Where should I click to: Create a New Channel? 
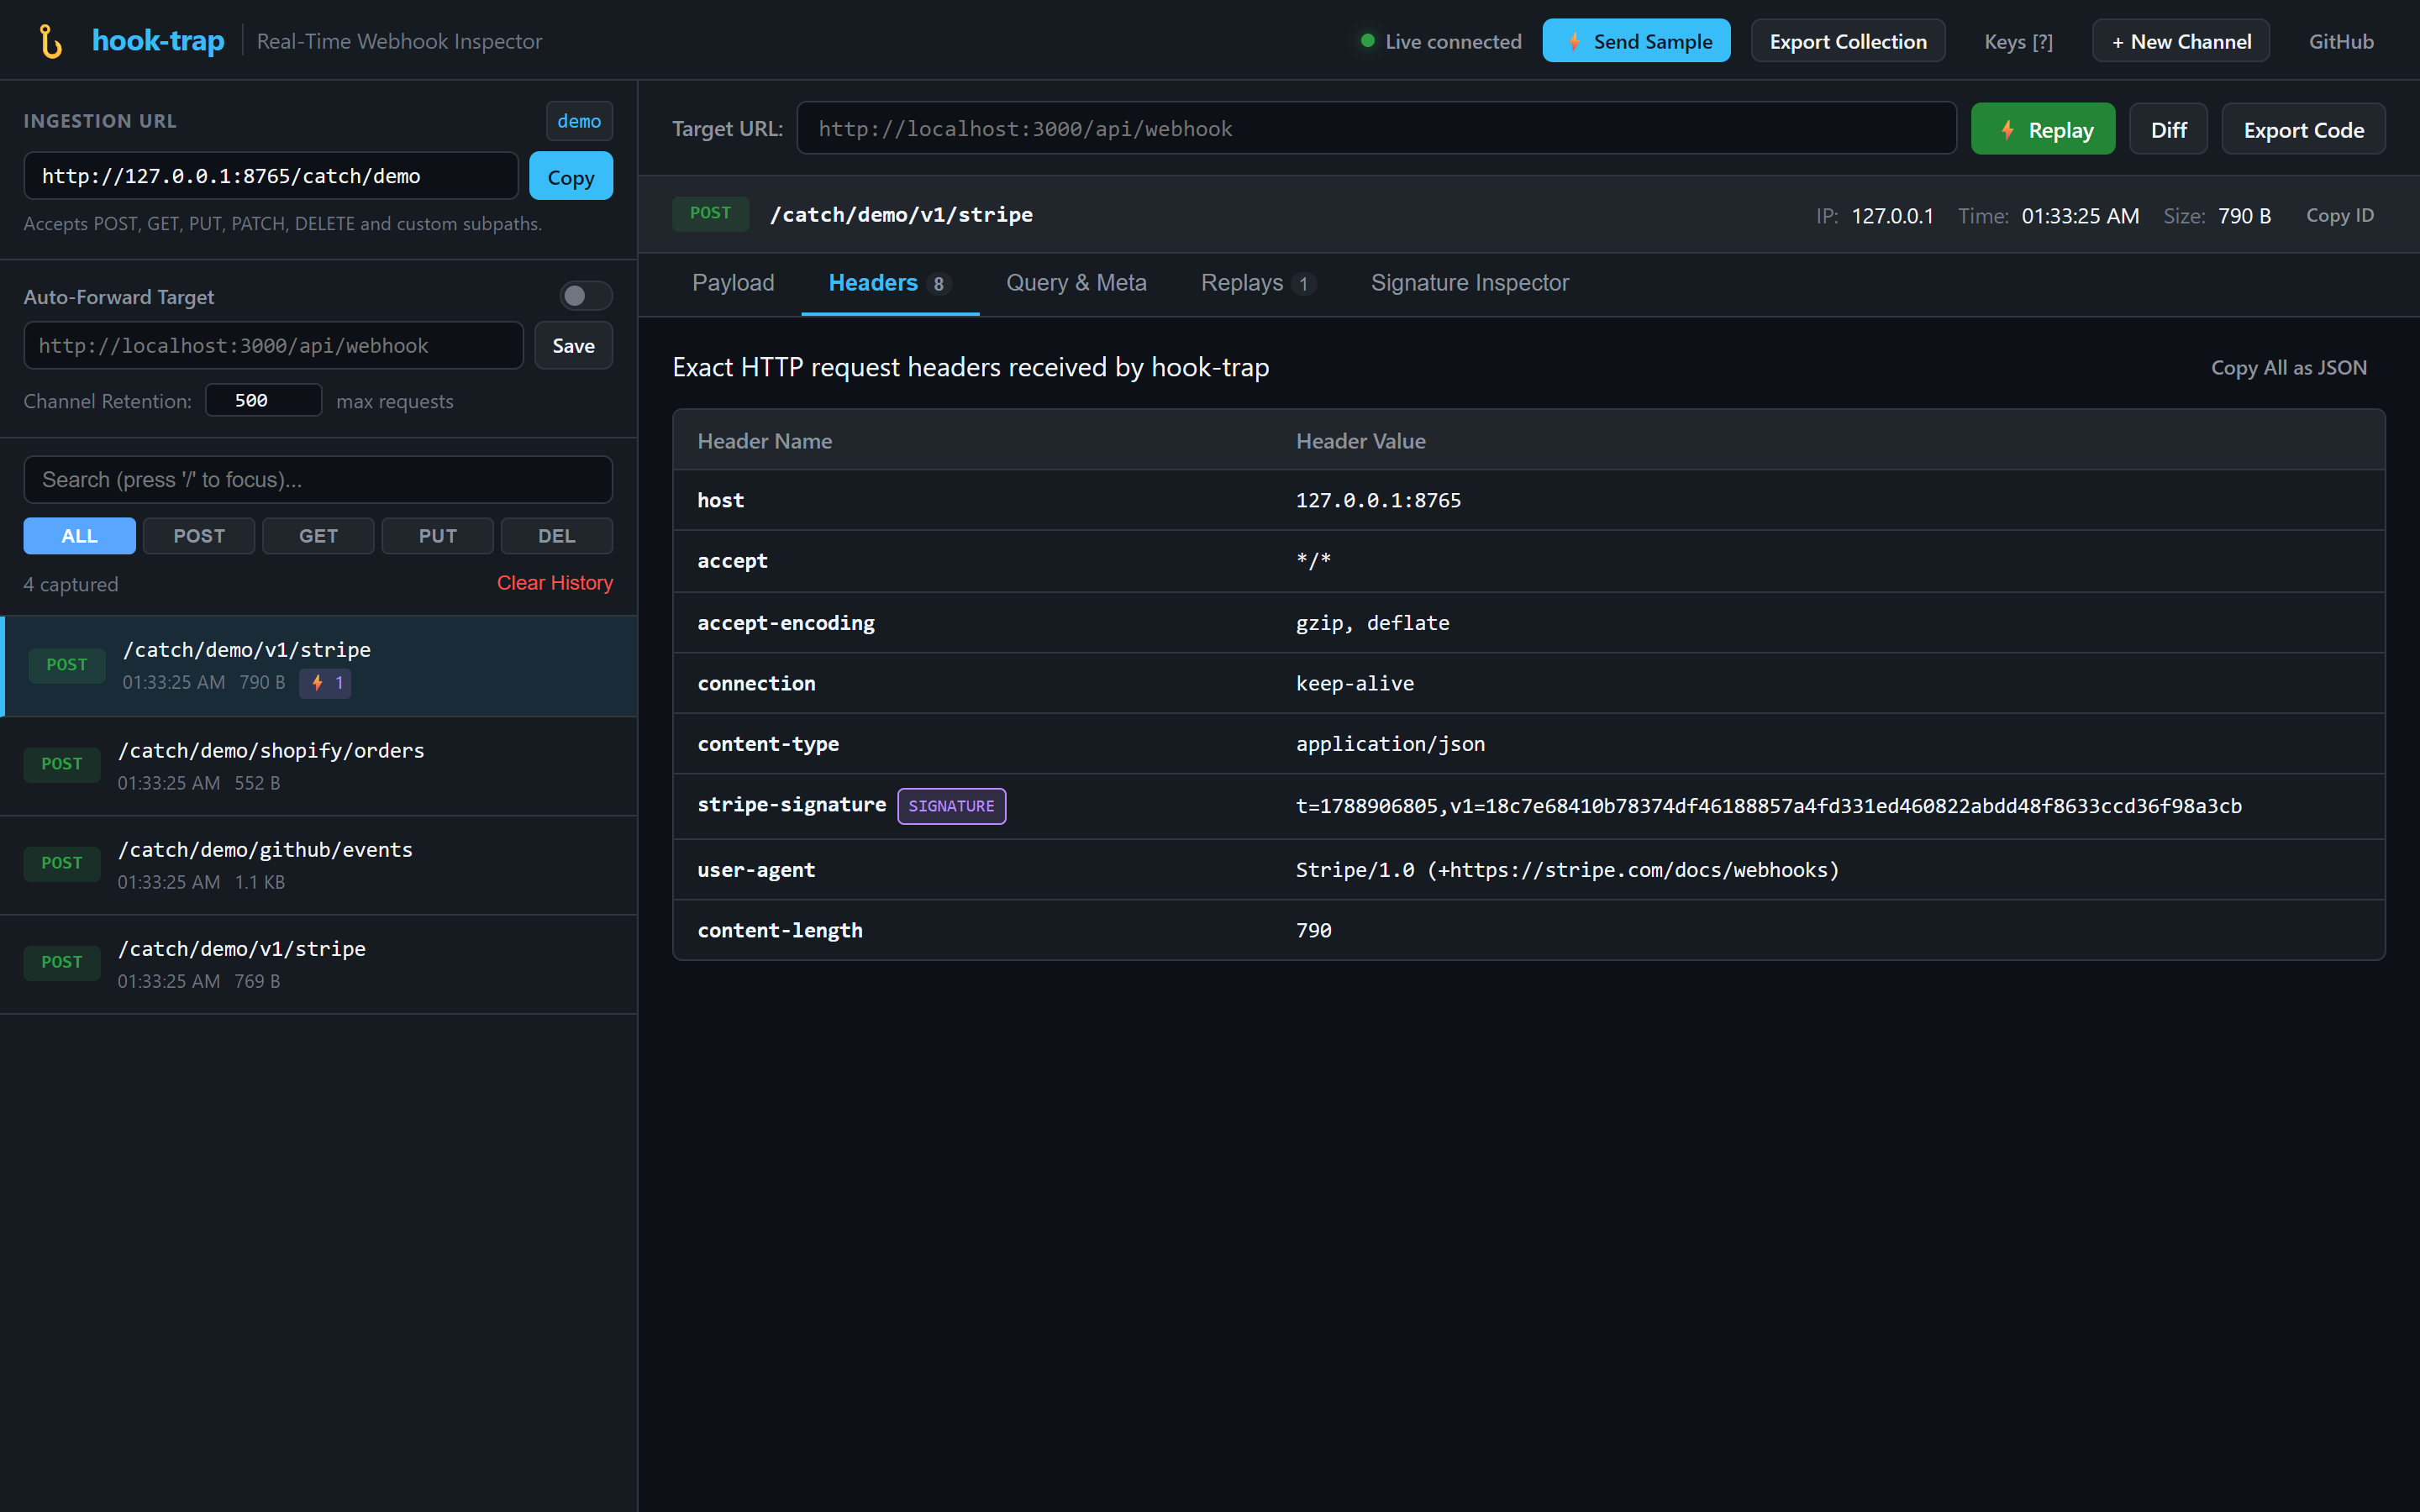[2181, 41]
